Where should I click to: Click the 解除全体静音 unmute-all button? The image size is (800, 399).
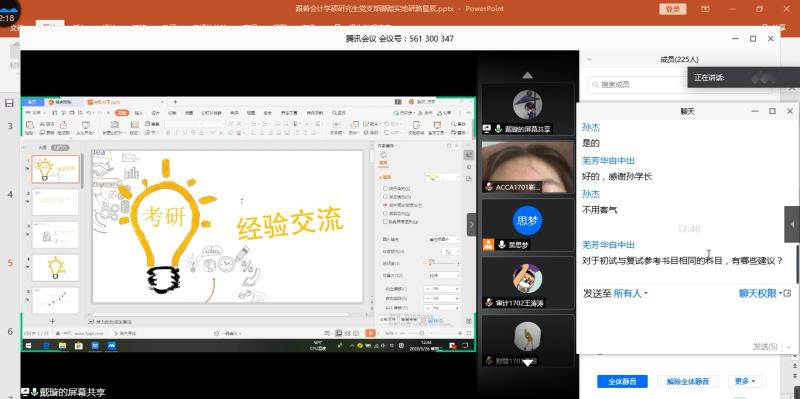[x=688, y=382]
